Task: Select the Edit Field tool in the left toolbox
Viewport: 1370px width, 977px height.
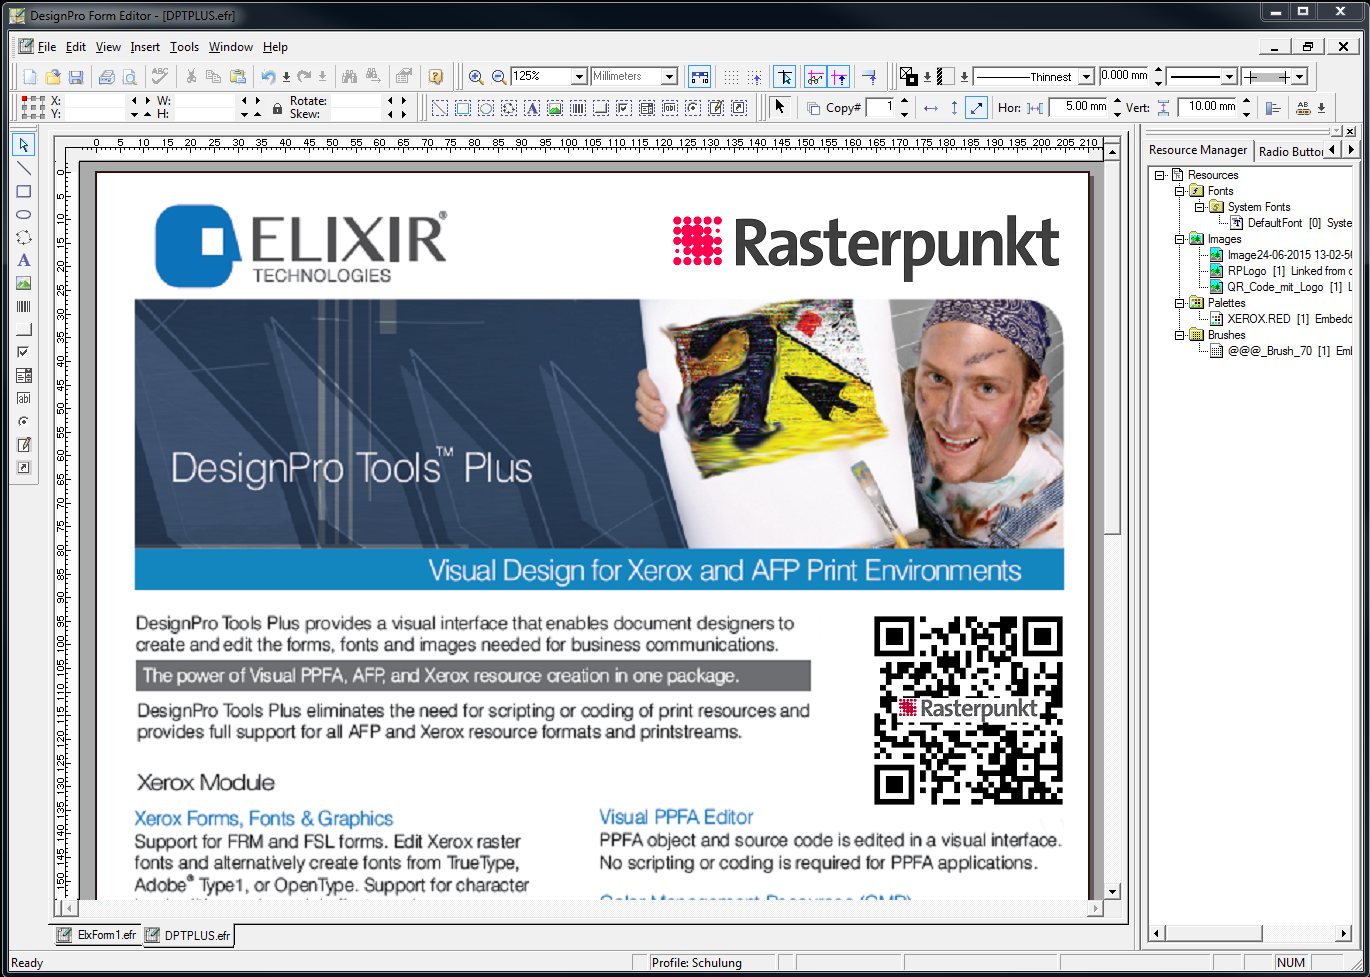Action: (24, 398)
